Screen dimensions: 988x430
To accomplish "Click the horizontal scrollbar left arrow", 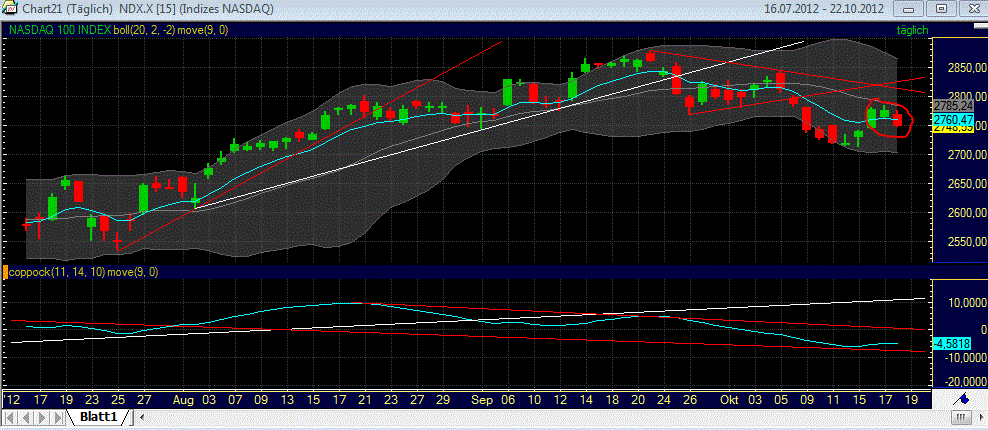I will [x=141, y=417].
